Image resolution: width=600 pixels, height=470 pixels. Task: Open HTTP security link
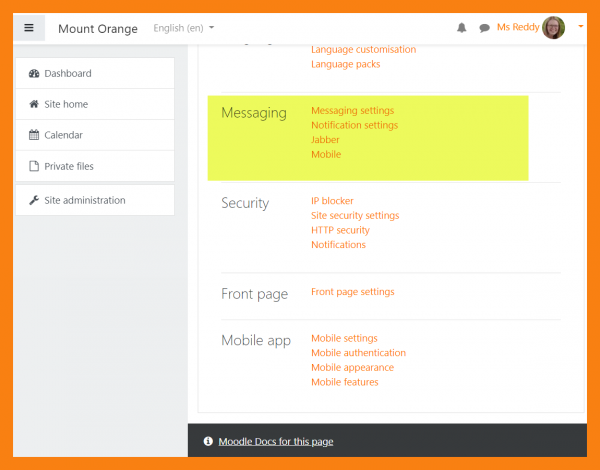pos(340,230)
